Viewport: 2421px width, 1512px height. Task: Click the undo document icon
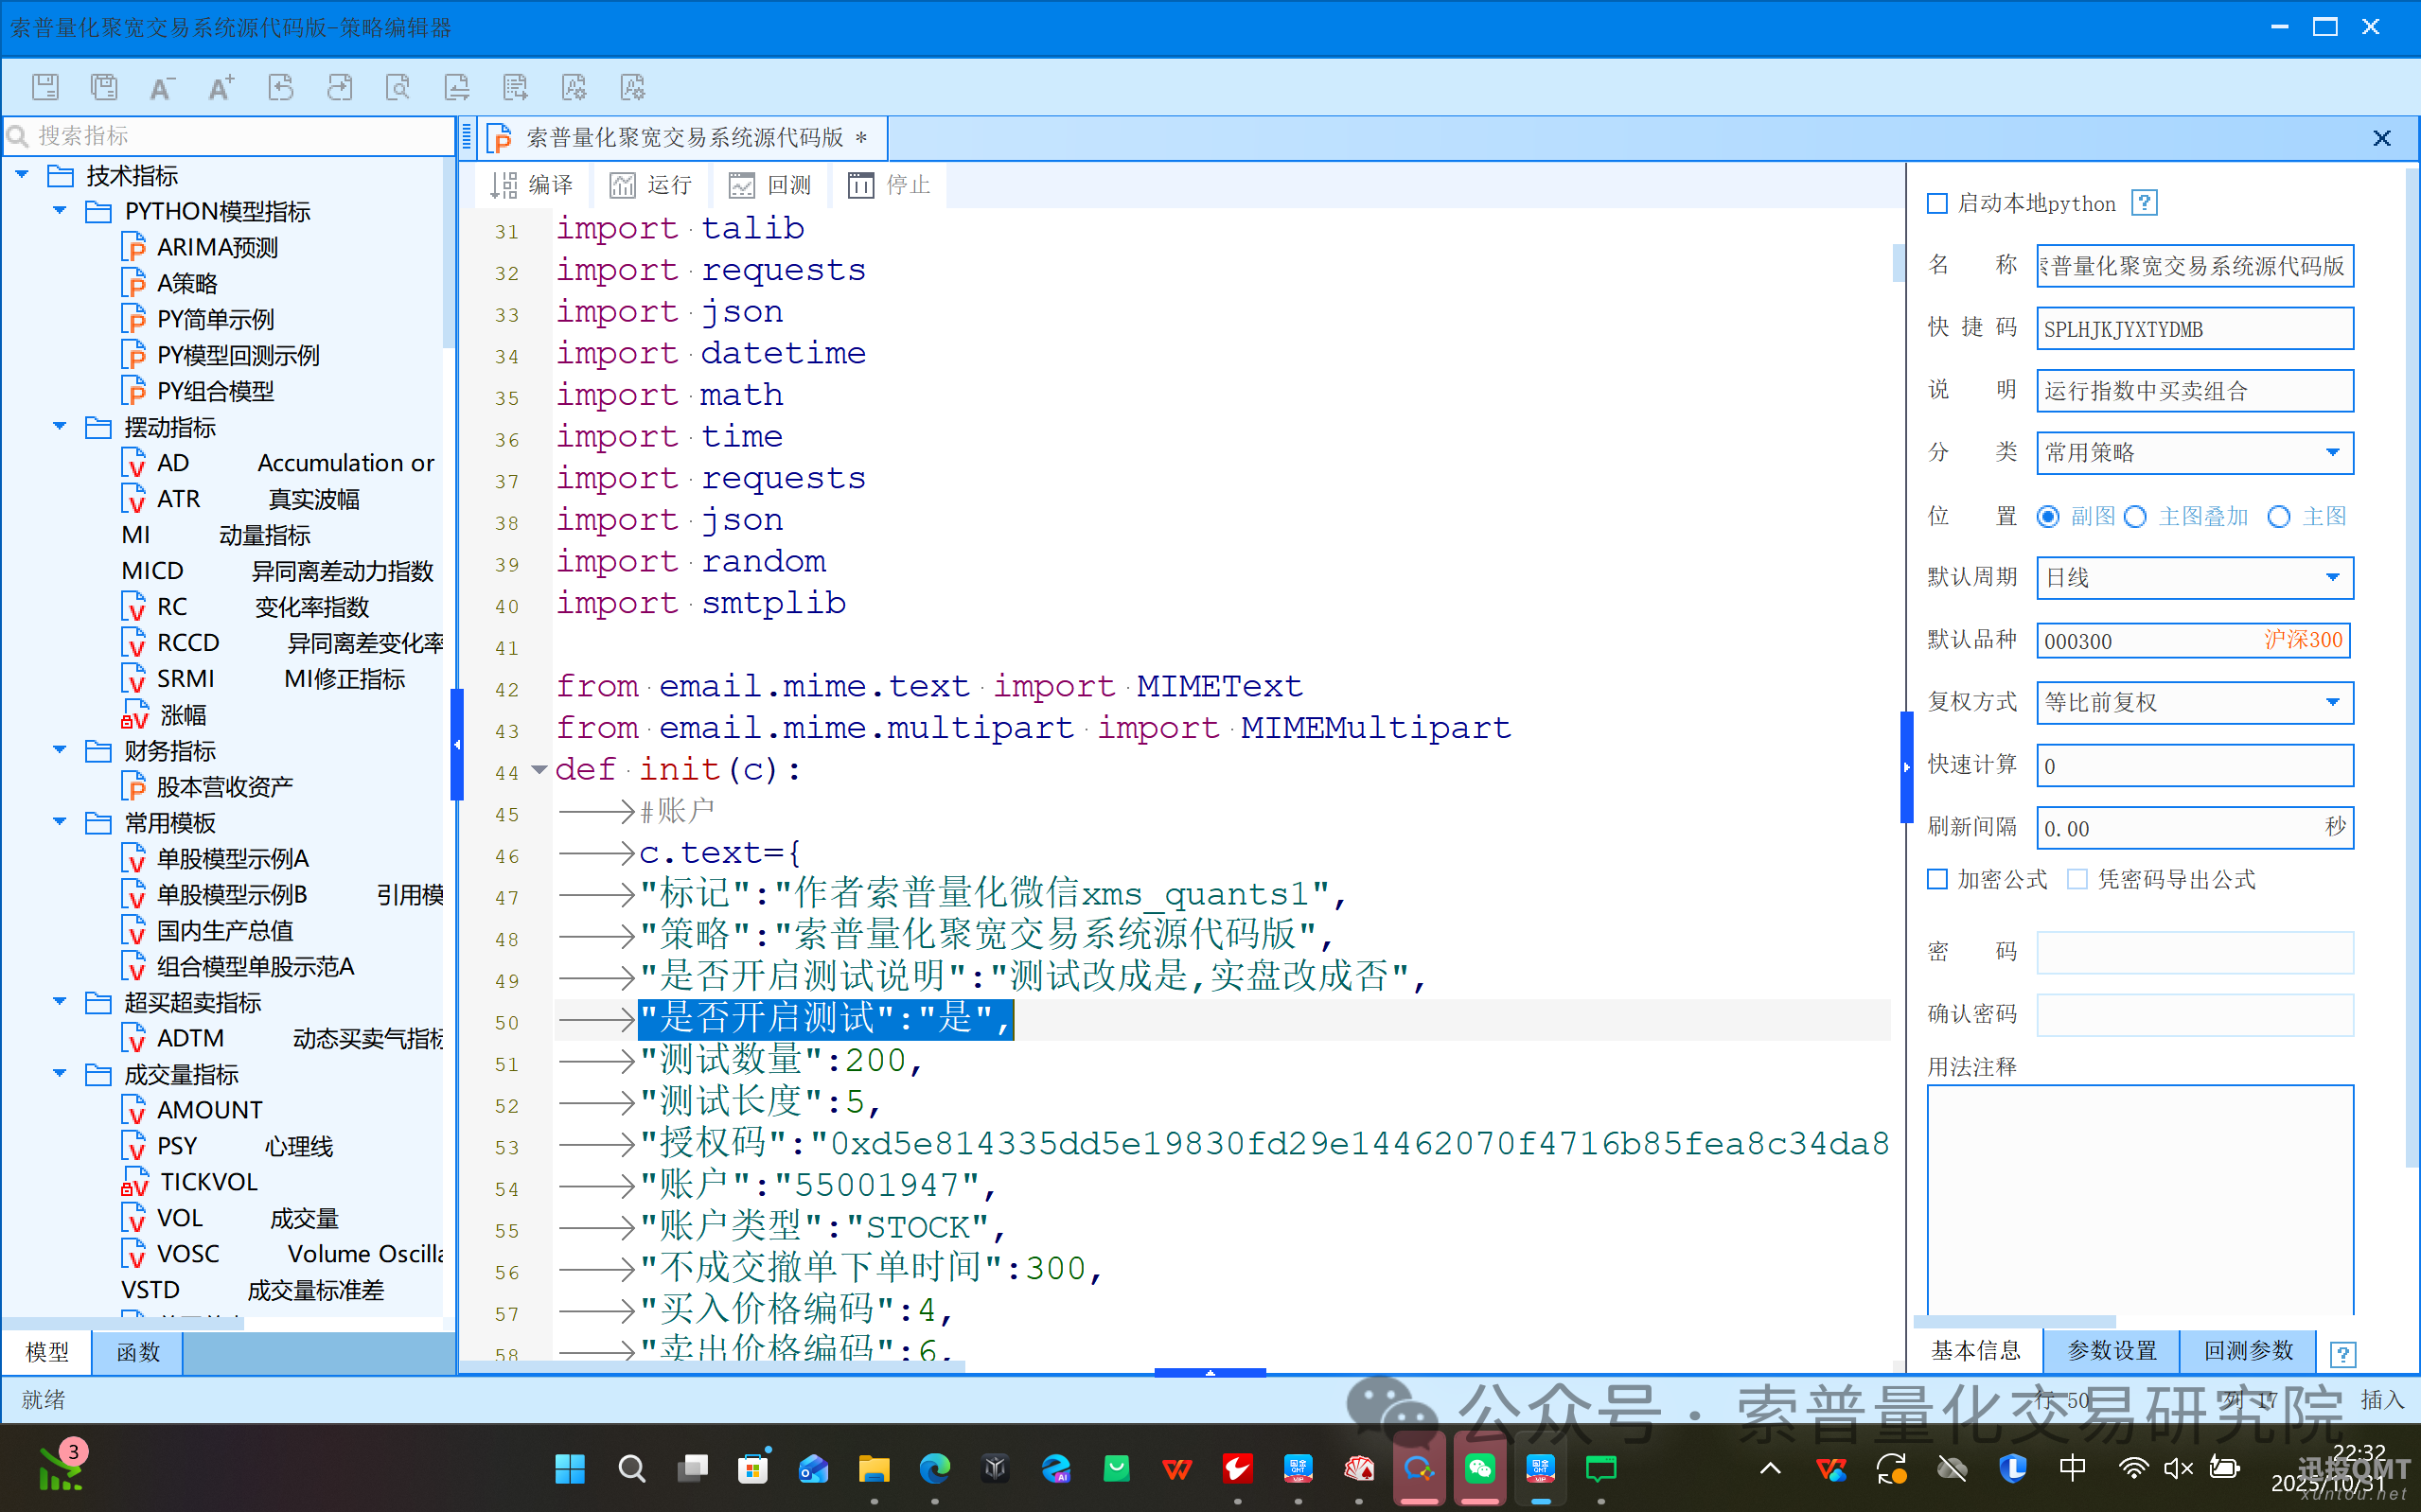tap(281, 87)
